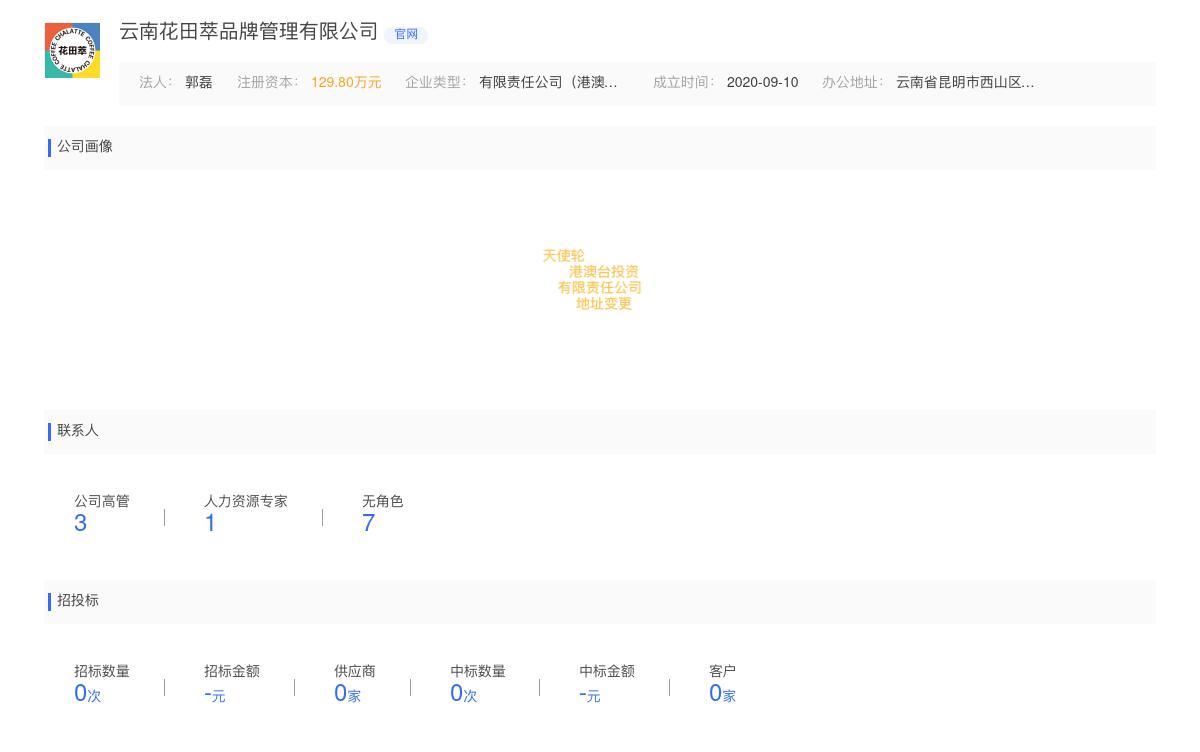Select the 港澳台投资 tag in word cloud
Image resolution: width=1200 pixels, height=752 pixels.
(603, 272)
